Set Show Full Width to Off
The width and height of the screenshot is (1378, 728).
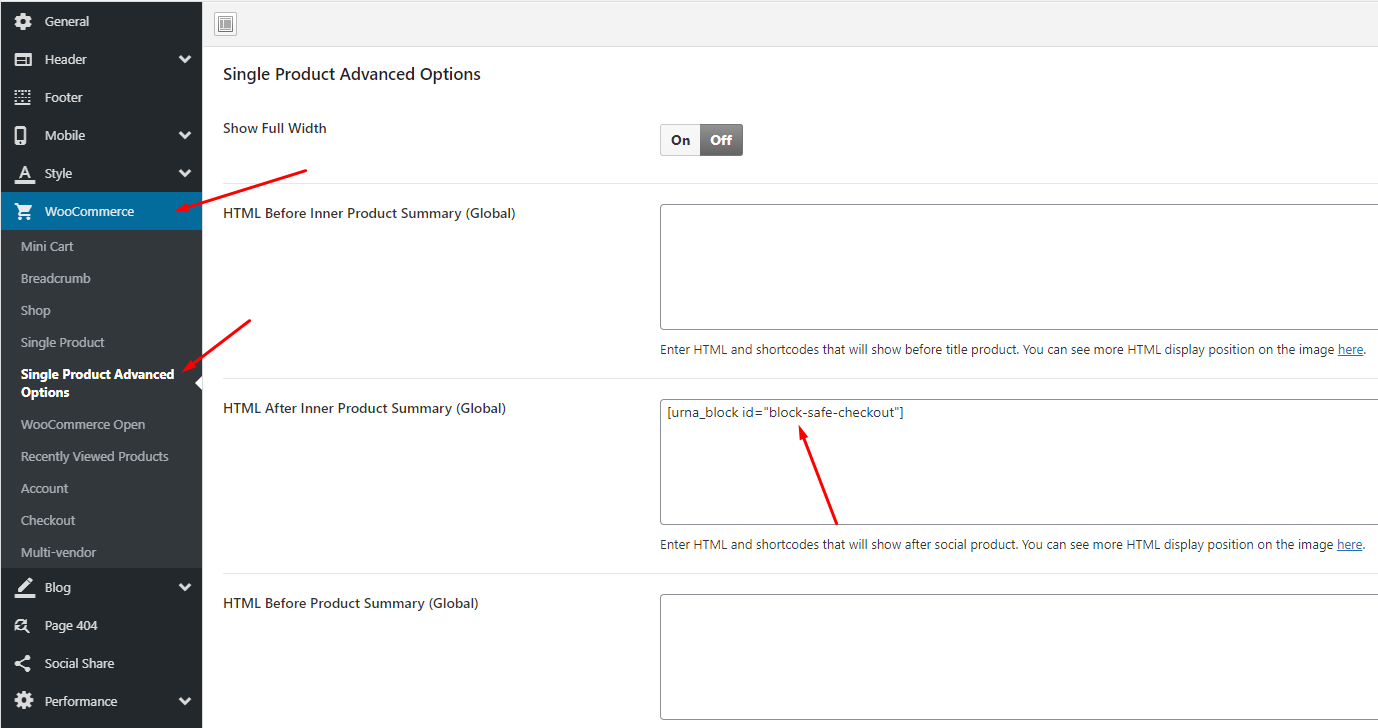pos(721,140)
